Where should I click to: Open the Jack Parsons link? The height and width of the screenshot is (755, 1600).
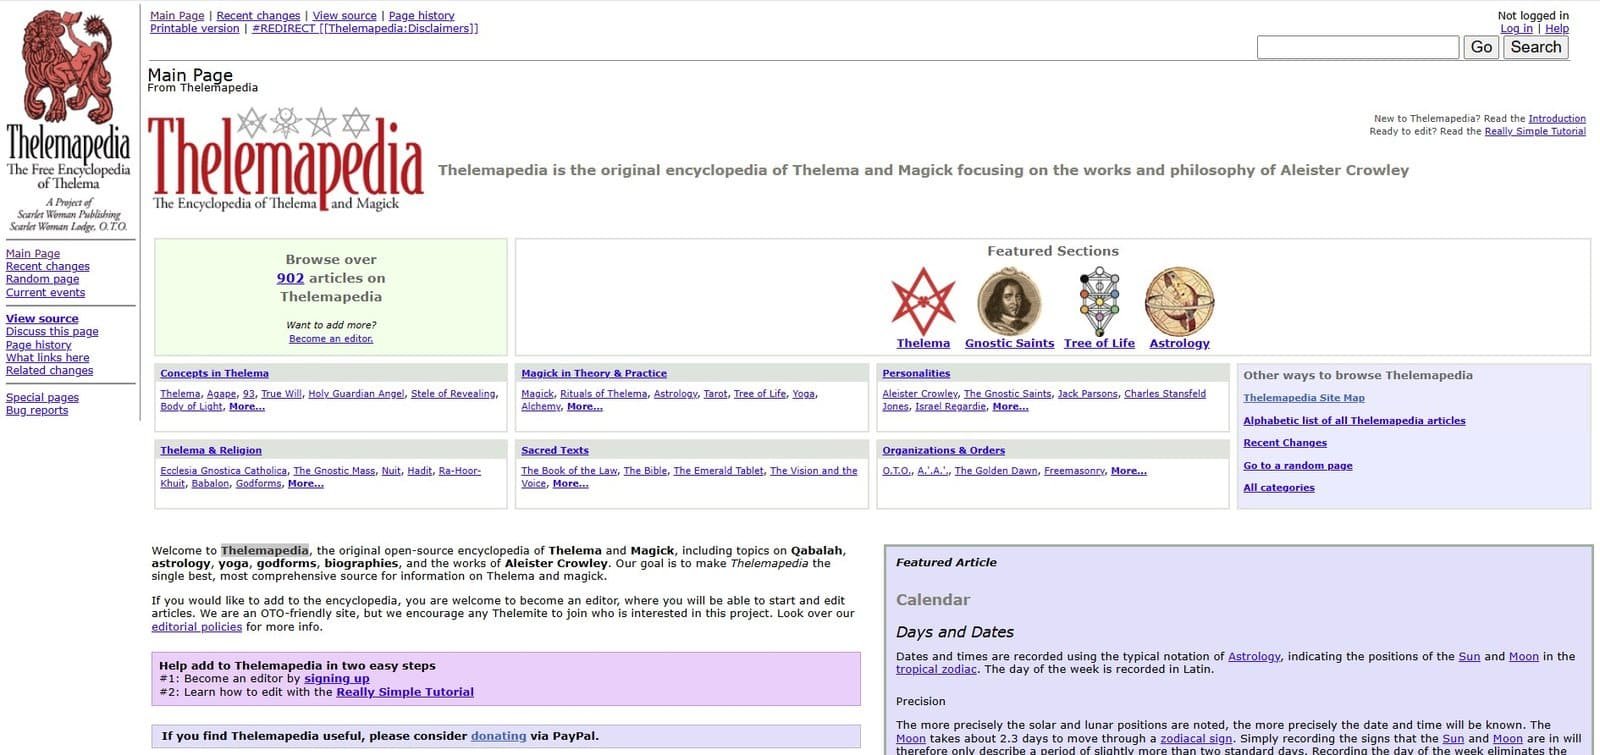[1088, 394]
